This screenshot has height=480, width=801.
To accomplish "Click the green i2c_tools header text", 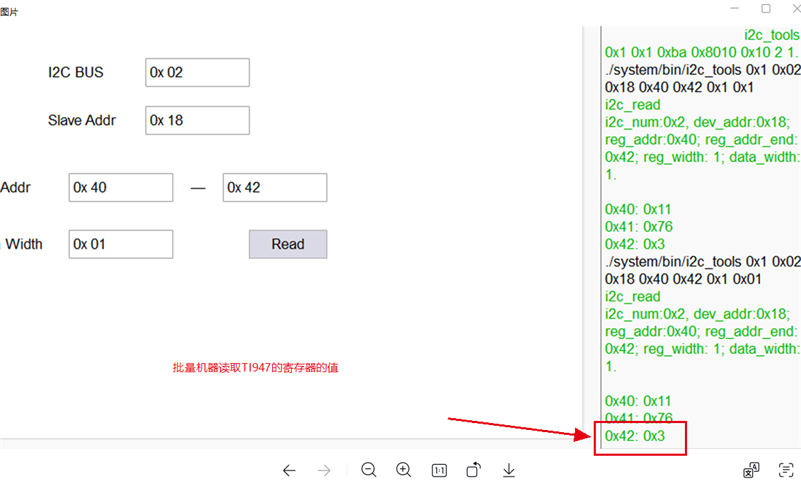I will tap(771, 35).
